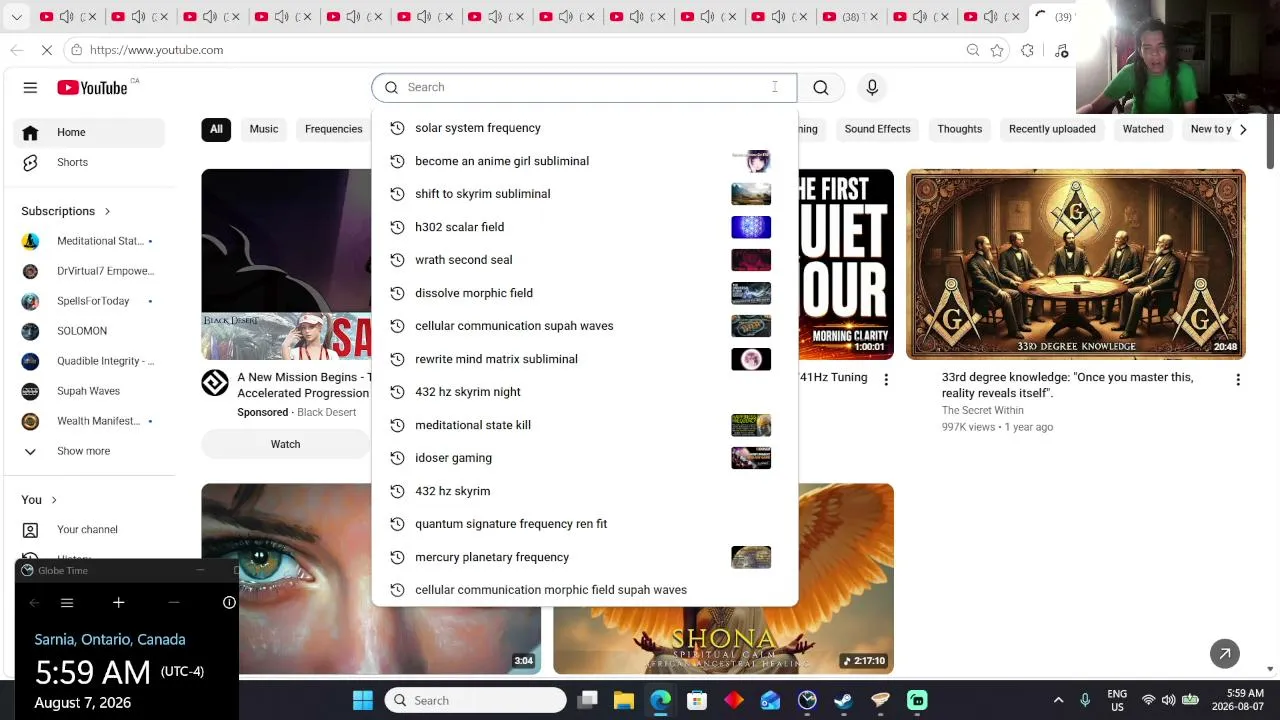Open the Windows Start menu
The width and height of the screenshot is (1280, 720).
[363, 700]
